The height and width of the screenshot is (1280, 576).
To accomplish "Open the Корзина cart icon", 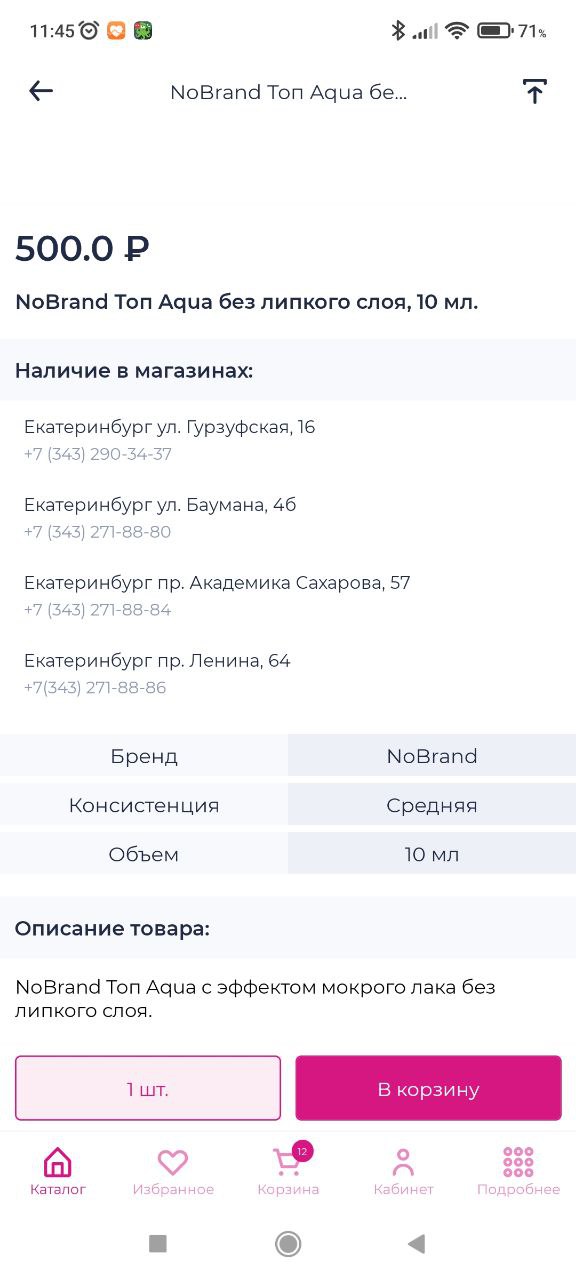I will coord(287,1163).
